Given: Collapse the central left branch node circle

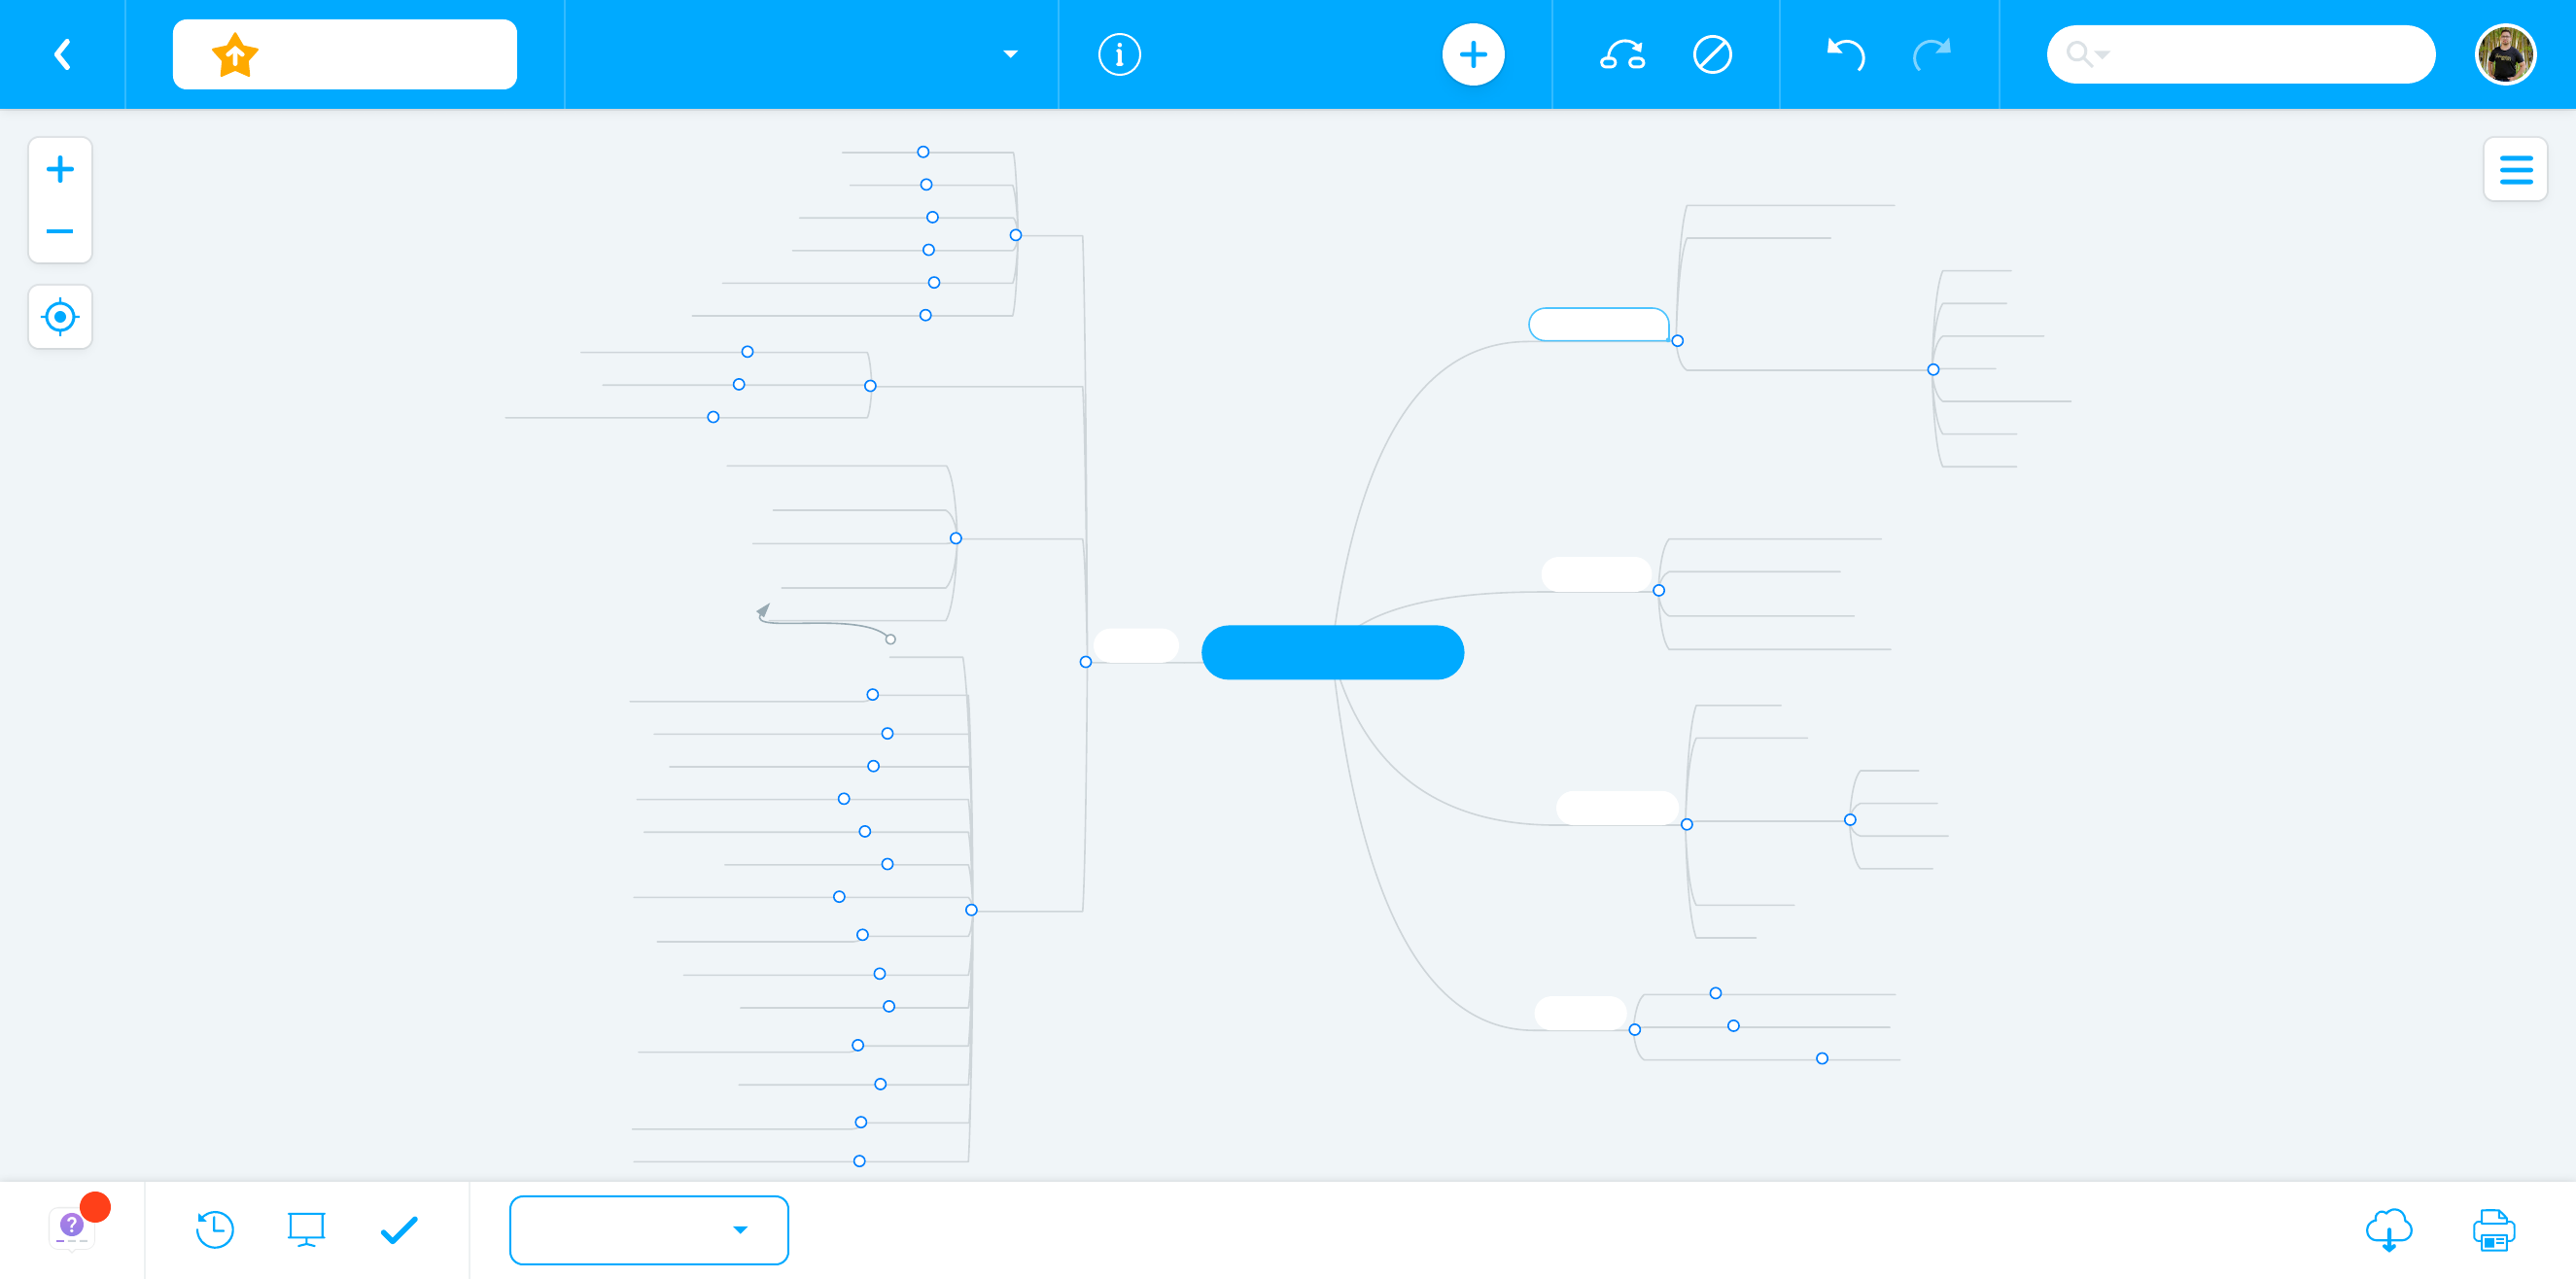Looking at the screenshot, I should (x=1085, y=662).
